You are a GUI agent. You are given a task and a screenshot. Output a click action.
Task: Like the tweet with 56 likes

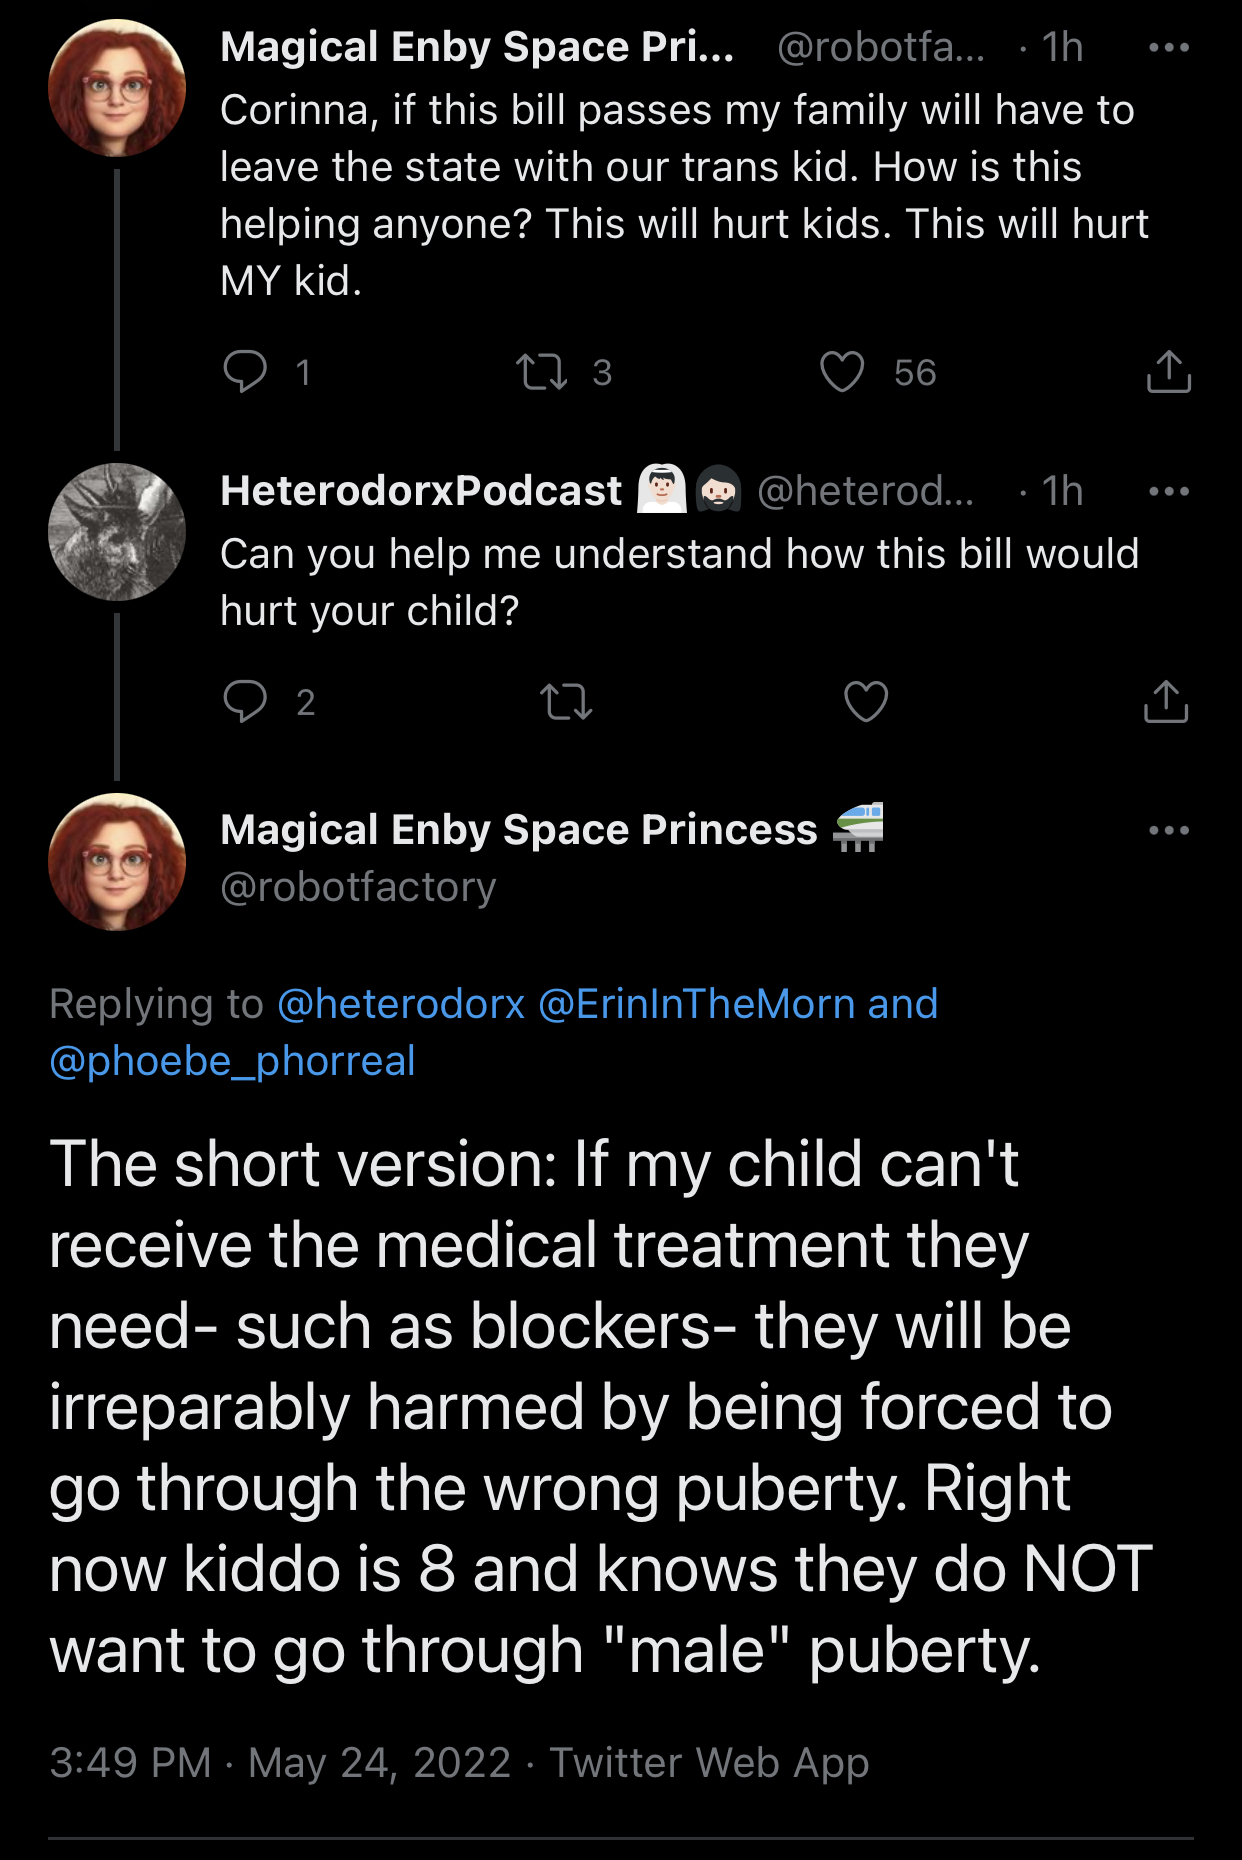pyautogui.click(x=842, y=372)
